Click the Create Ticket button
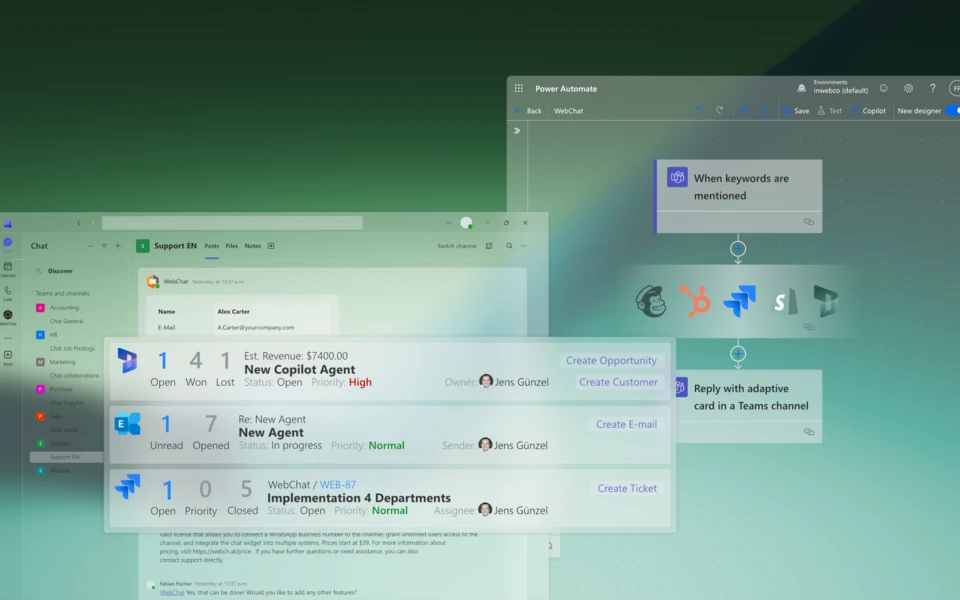Image resolution: width=960 pixels, height=600 pixels. point(627,488)
